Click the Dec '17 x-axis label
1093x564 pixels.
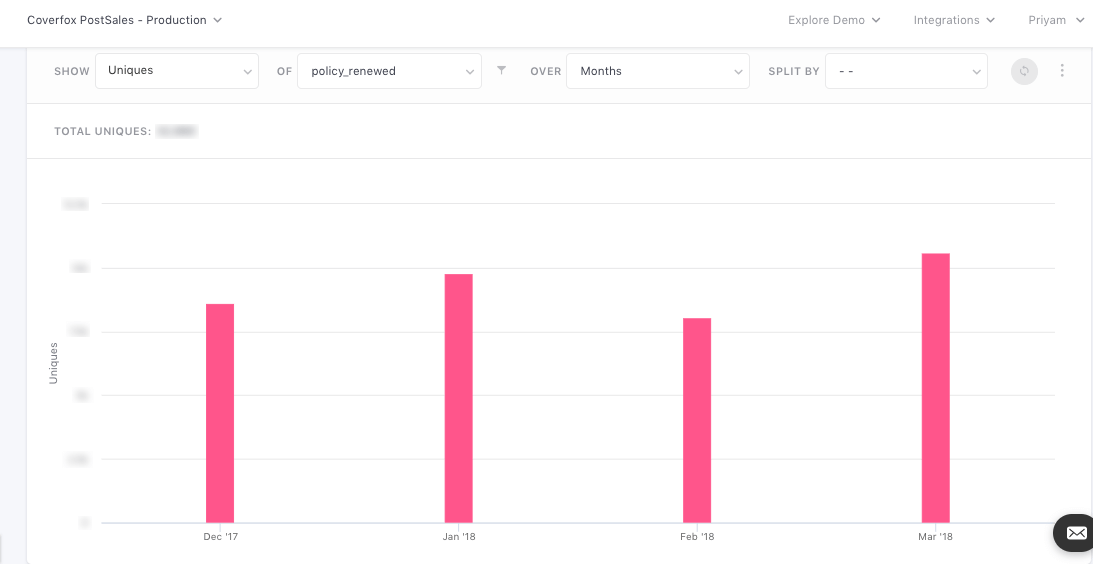(x=220, y=537)
